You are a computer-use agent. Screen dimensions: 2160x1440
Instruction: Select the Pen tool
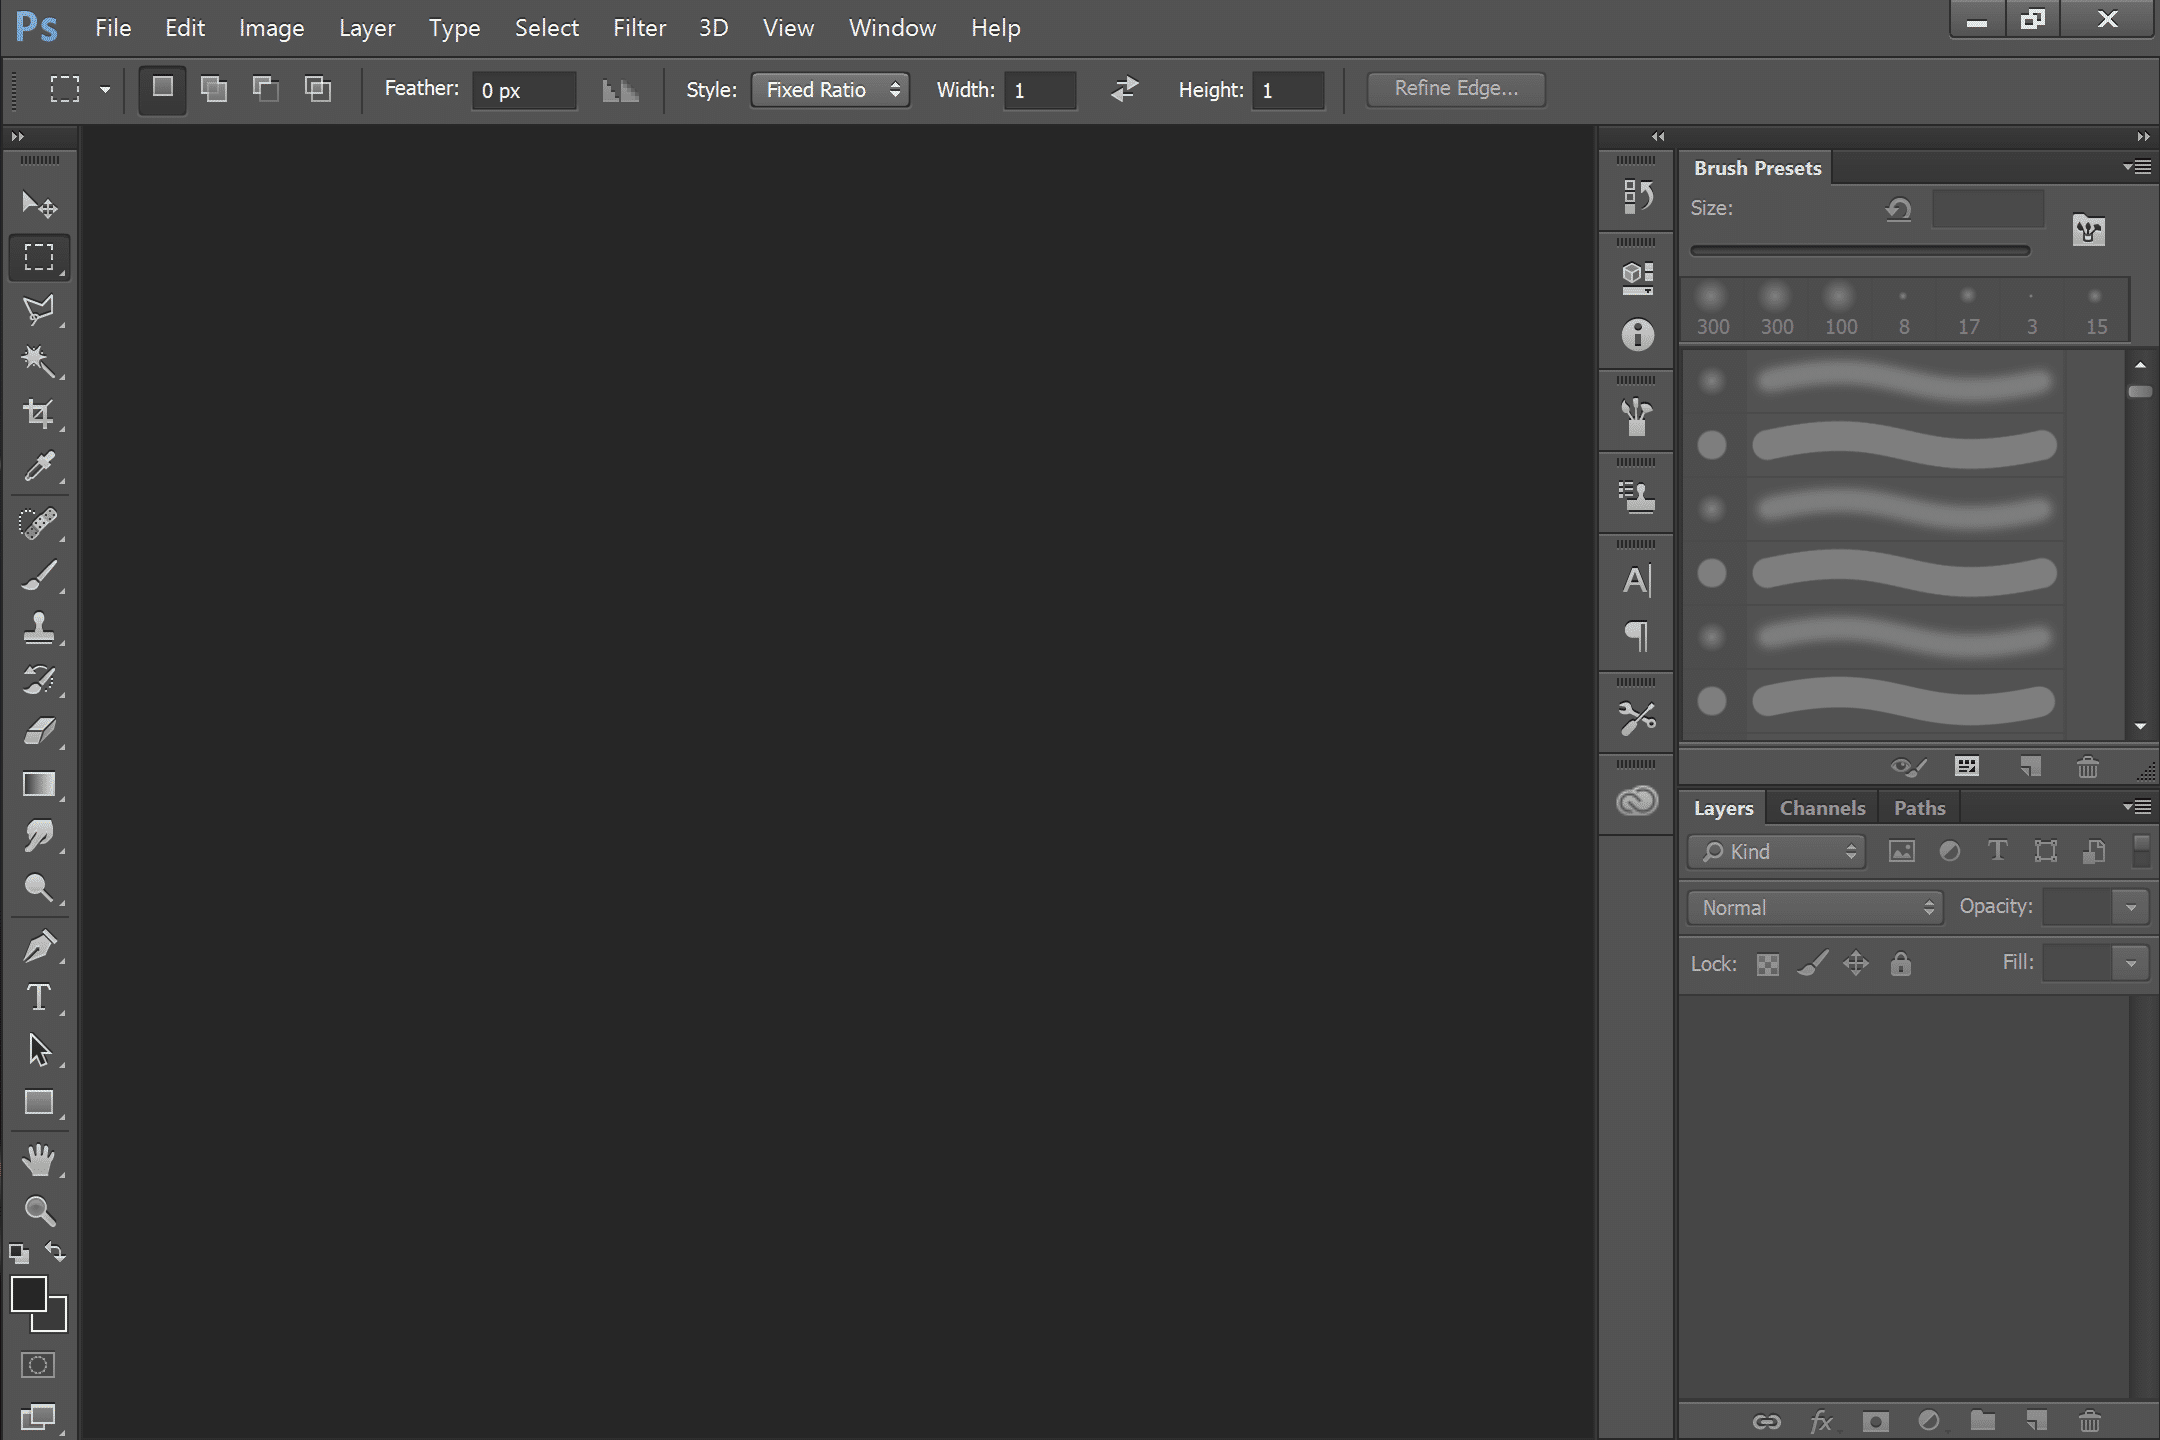(x=39, y=945)
